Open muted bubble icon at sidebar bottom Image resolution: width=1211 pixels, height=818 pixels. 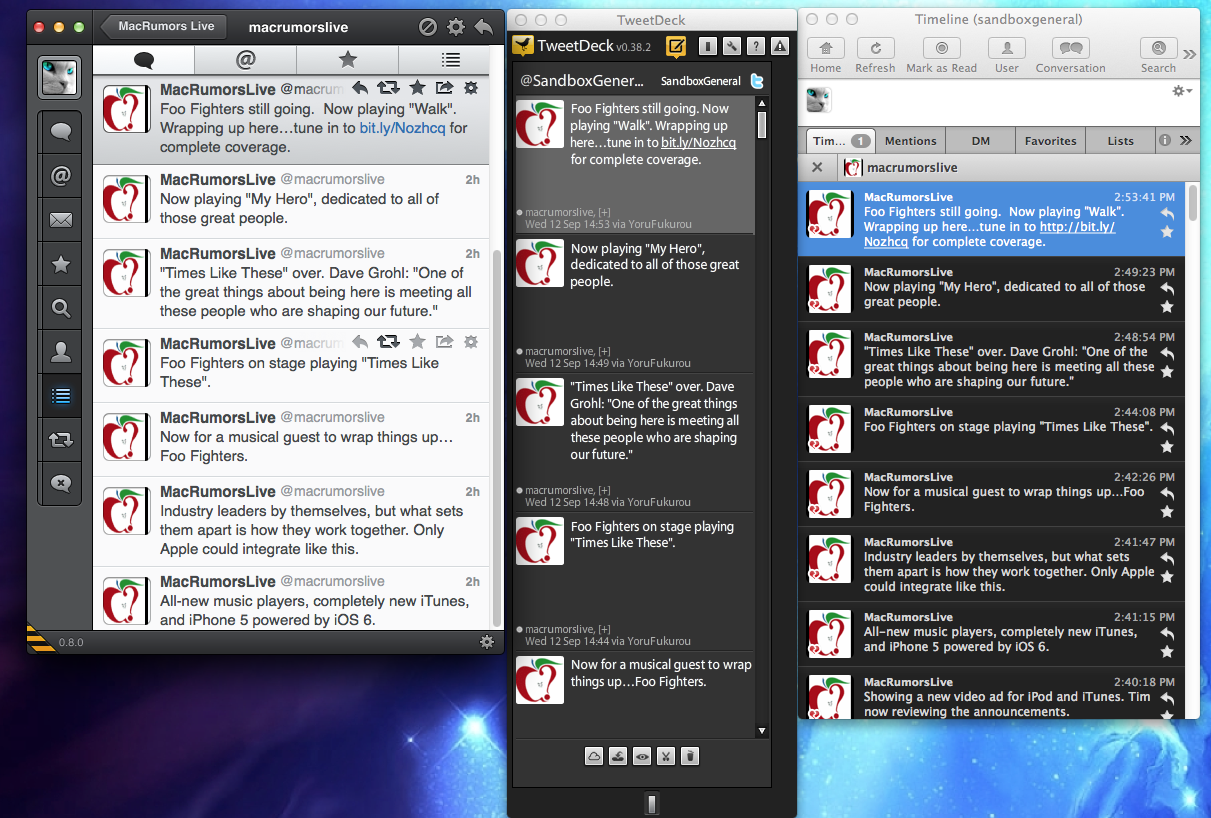[61, 483]
